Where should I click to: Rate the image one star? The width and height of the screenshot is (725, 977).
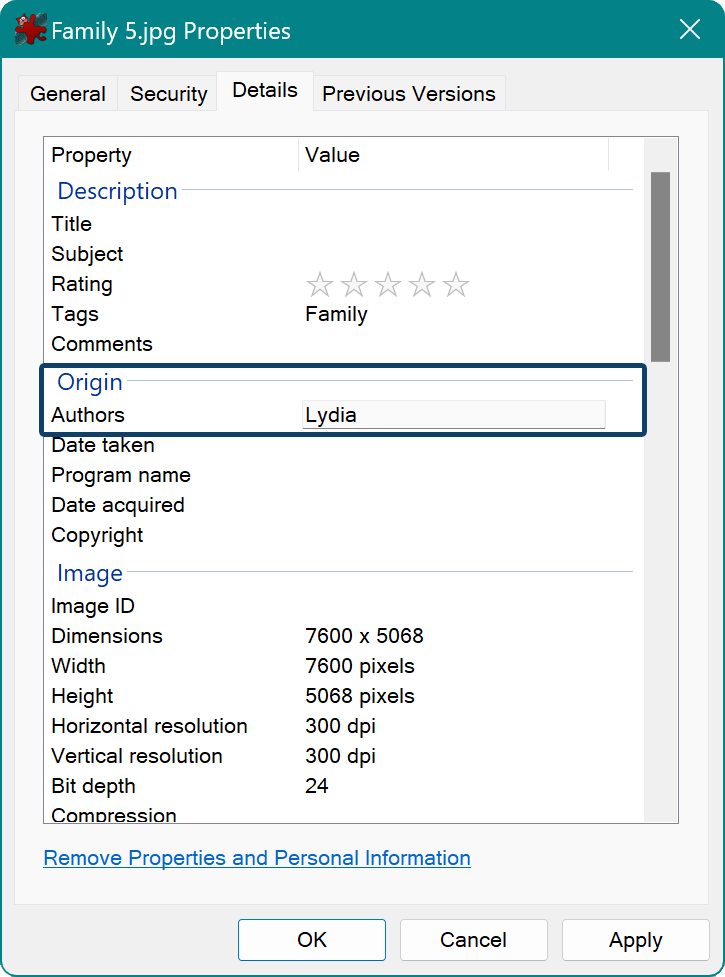pyautogui.click(x=320, y=284)
